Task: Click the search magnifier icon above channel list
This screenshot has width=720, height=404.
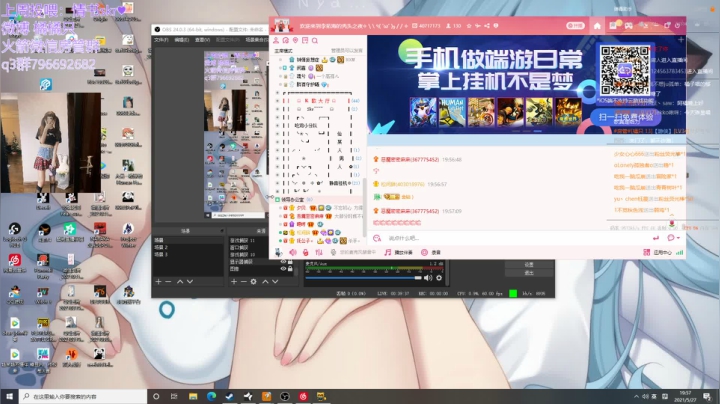Action: [315, 40]
